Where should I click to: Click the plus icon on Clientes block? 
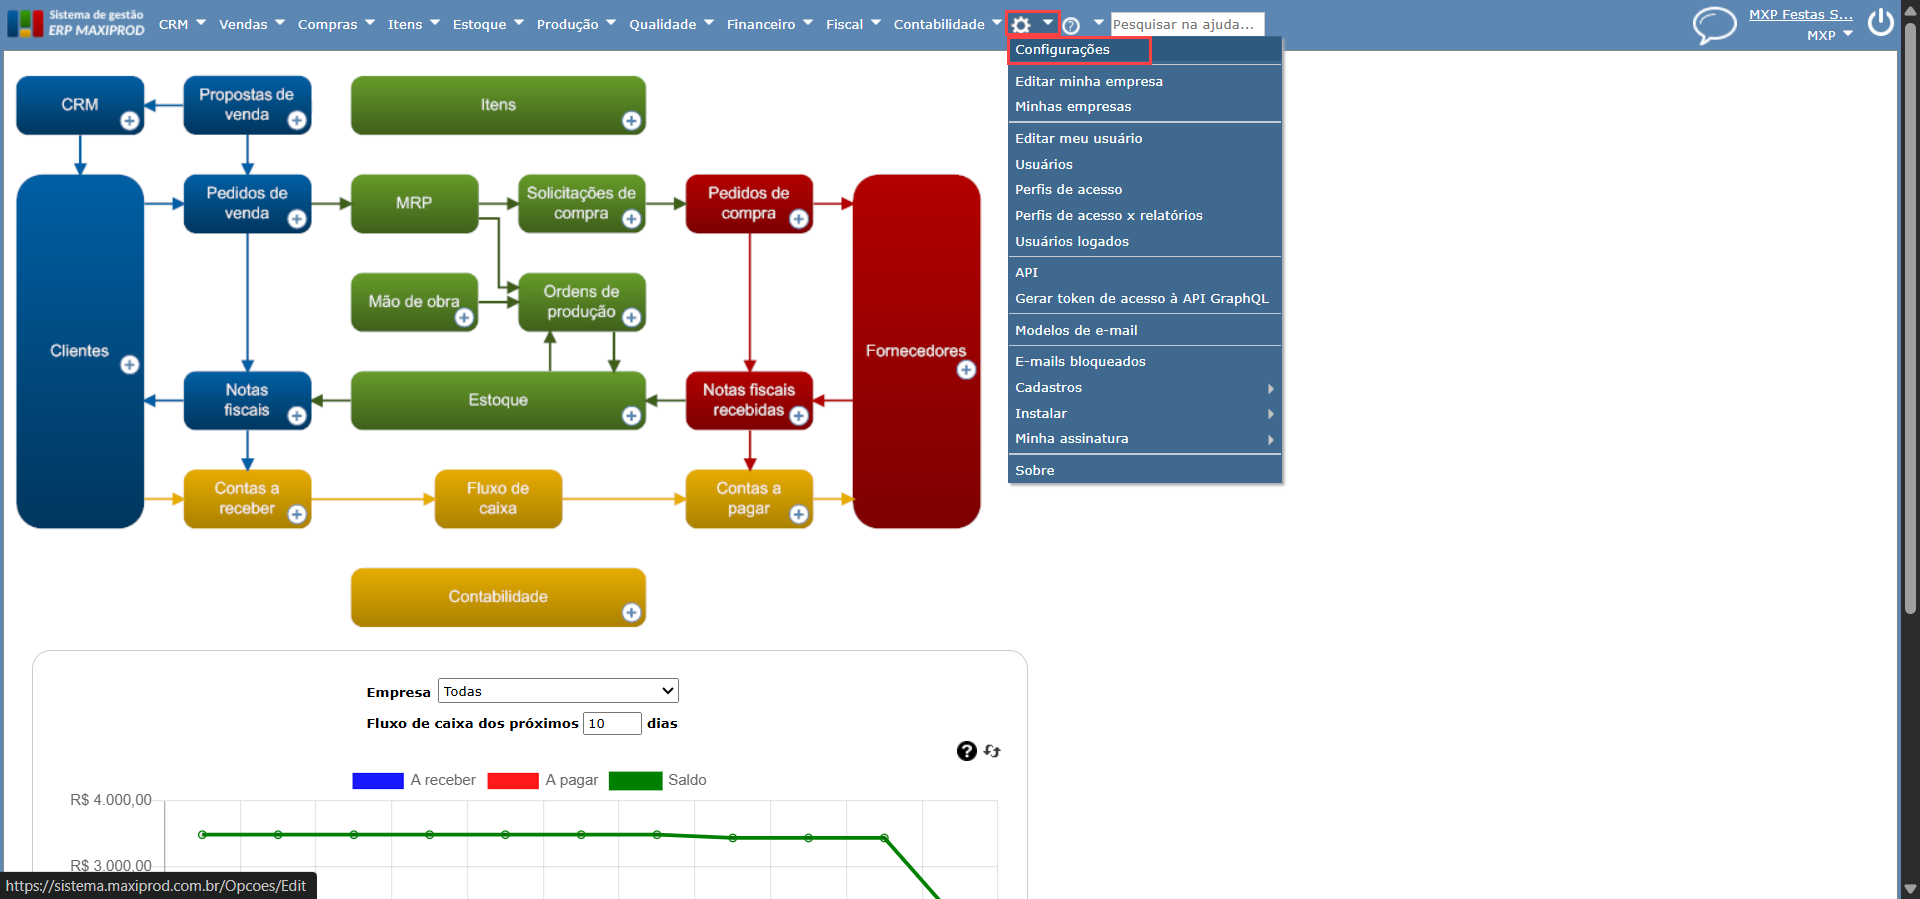[x=130, y=365]
